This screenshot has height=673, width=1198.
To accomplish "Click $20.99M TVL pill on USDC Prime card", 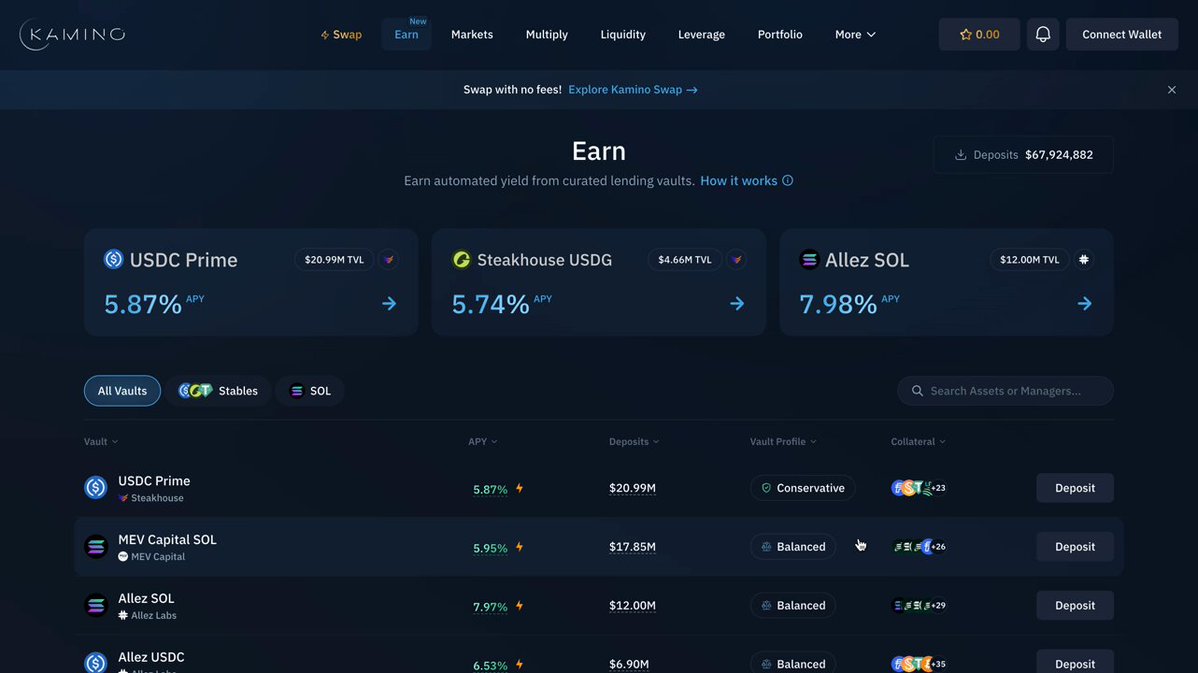I will click(x=334, y=260).
